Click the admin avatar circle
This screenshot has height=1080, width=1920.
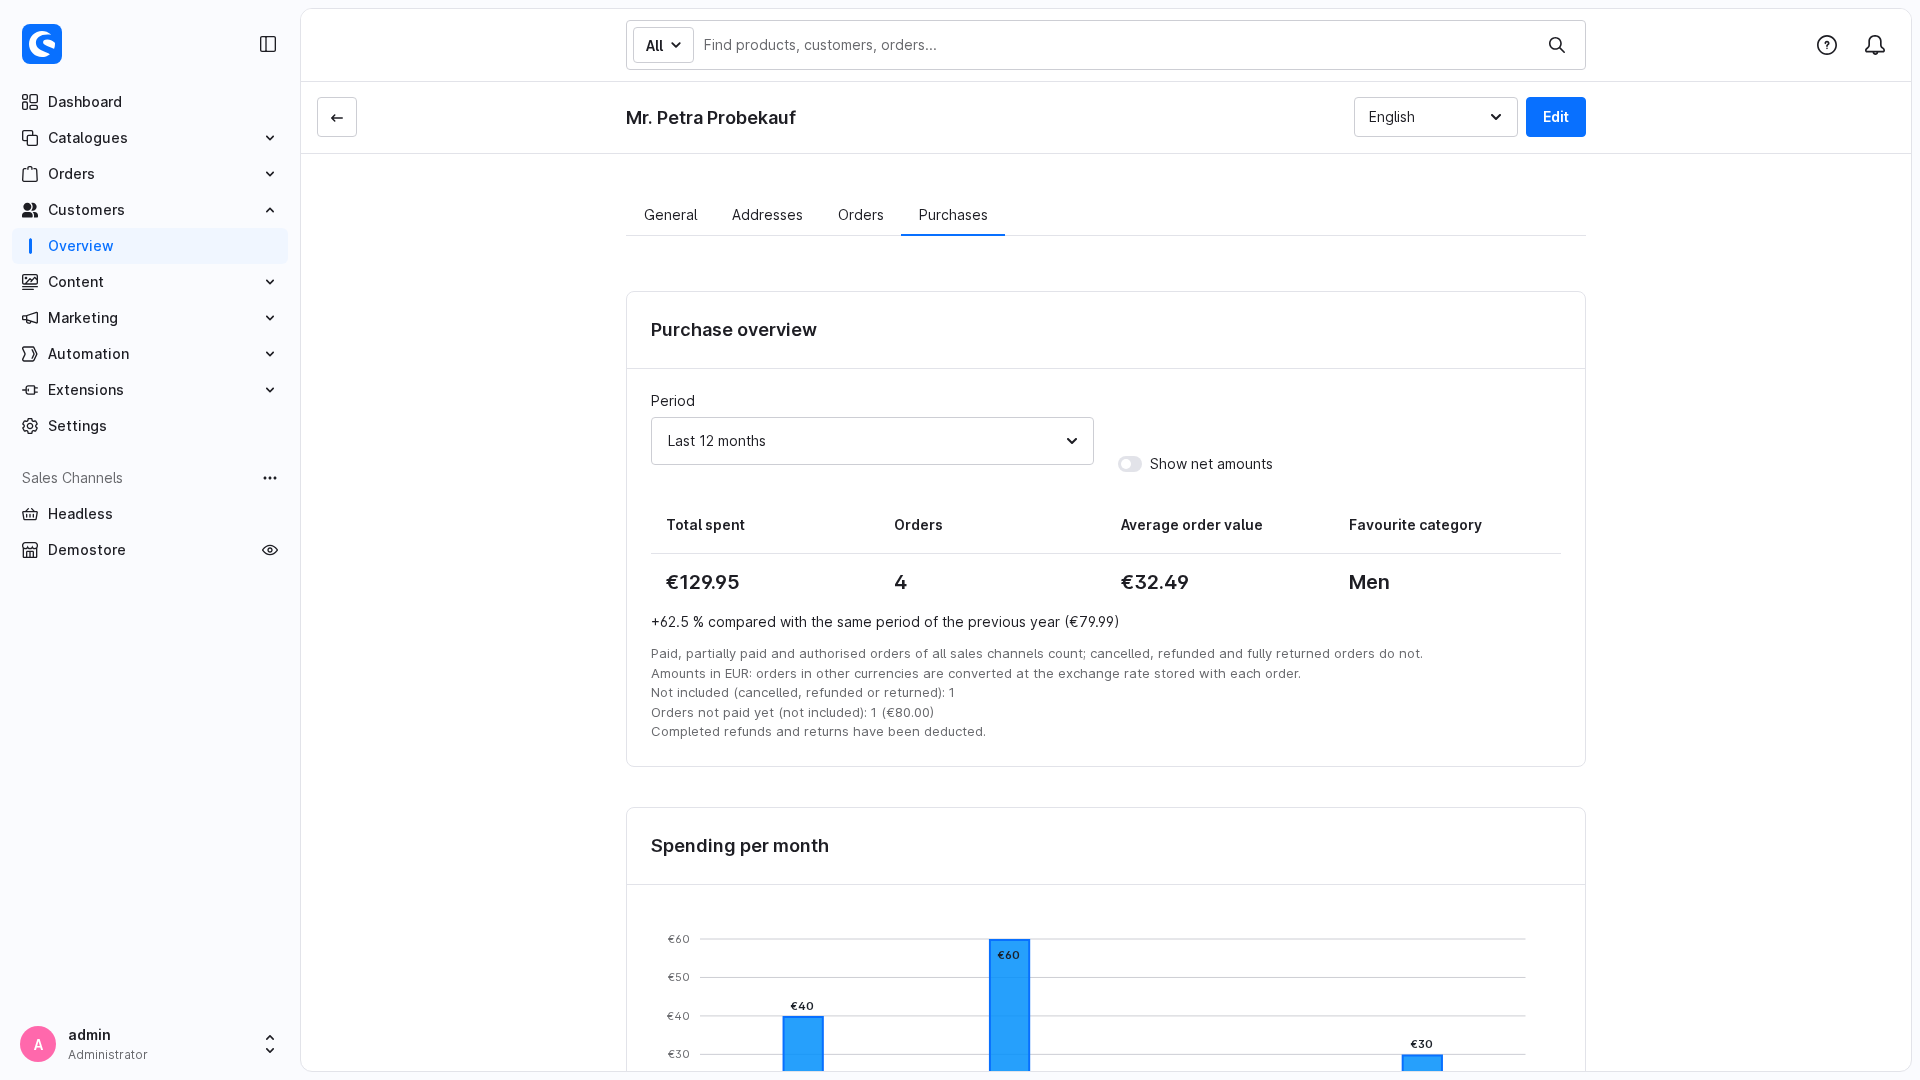pyautogui.click(x=38, y=1044)
